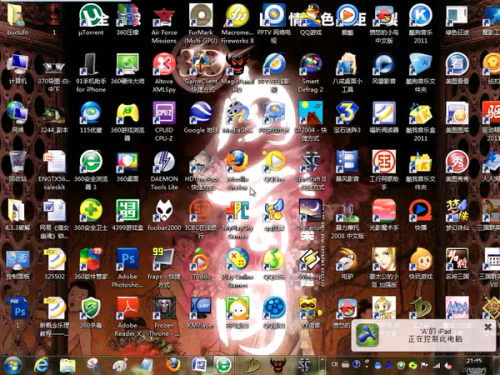This screenshot has width=500, height=375.
Task: Open the network signal tray icon
Action: pos(436,366)
